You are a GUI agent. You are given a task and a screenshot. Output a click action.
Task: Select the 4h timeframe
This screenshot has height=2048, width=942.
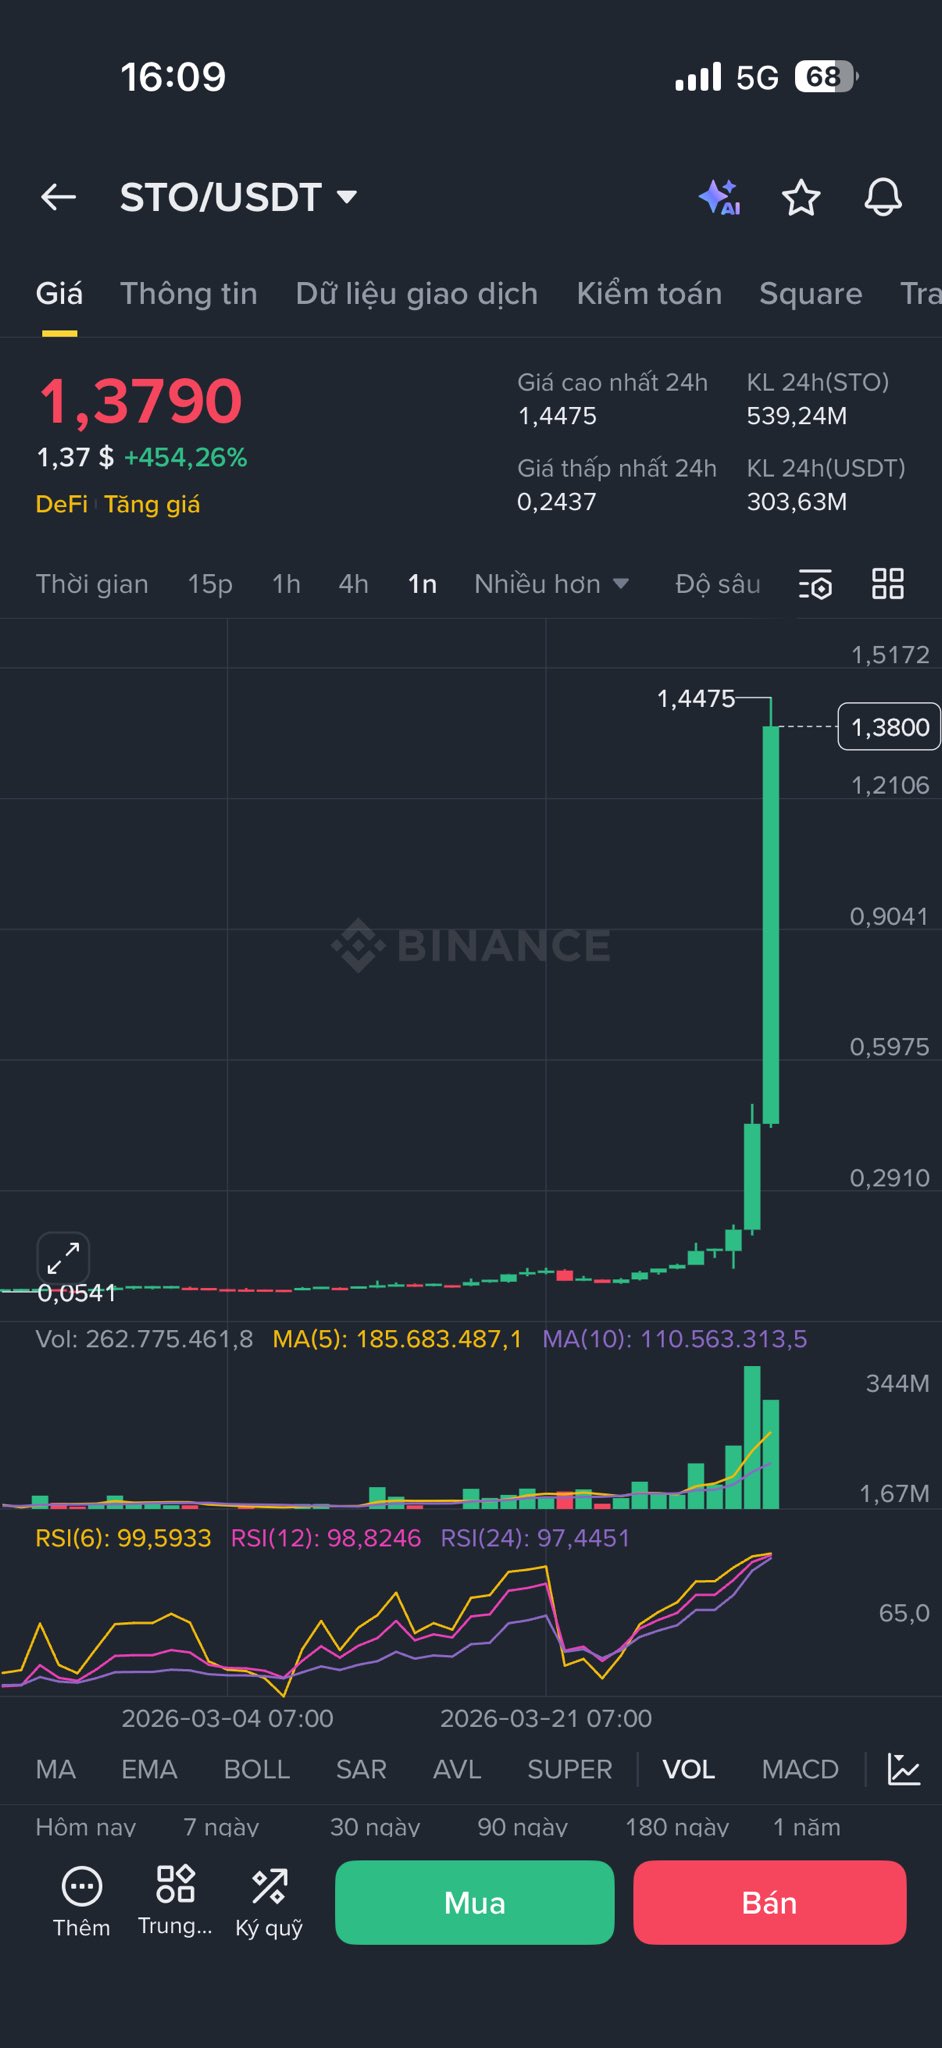click(353, 584)
